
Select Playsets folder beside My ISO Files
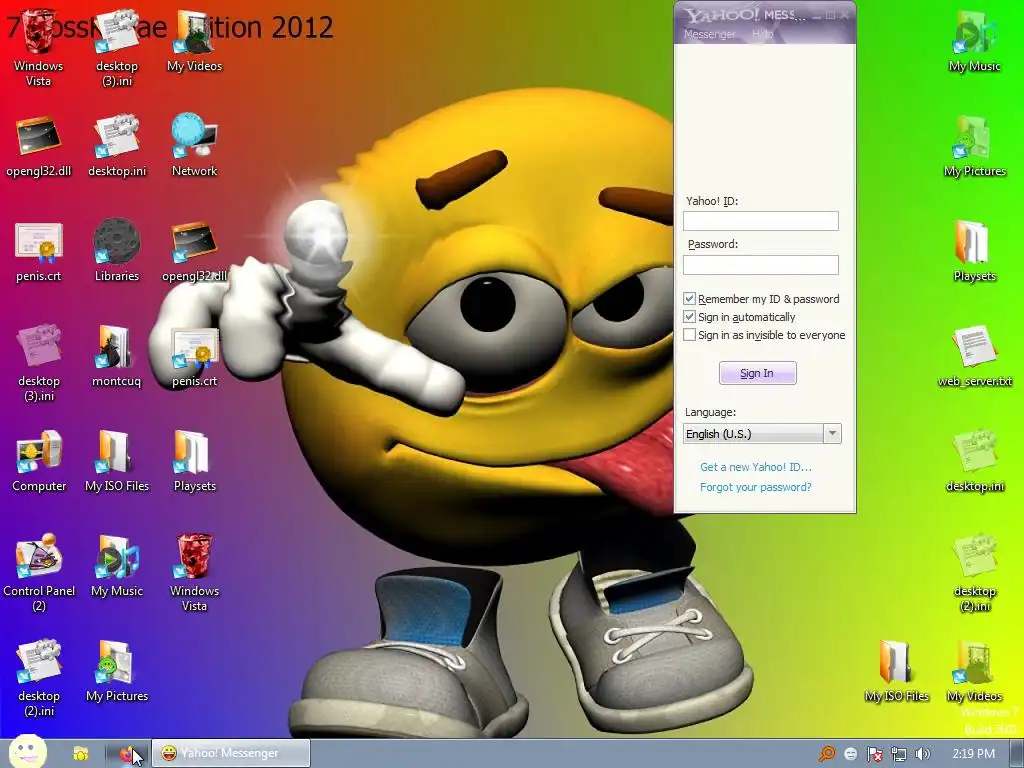click(x=195, y=460)
